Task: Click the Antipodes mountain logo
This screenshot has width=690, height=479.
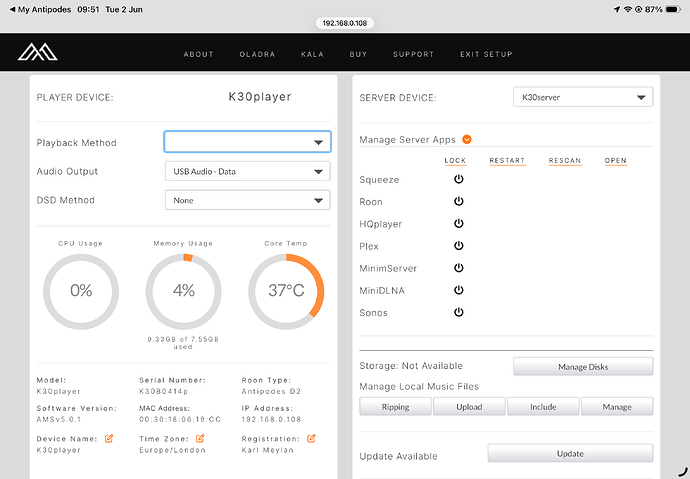Action: tap(37, 52)
